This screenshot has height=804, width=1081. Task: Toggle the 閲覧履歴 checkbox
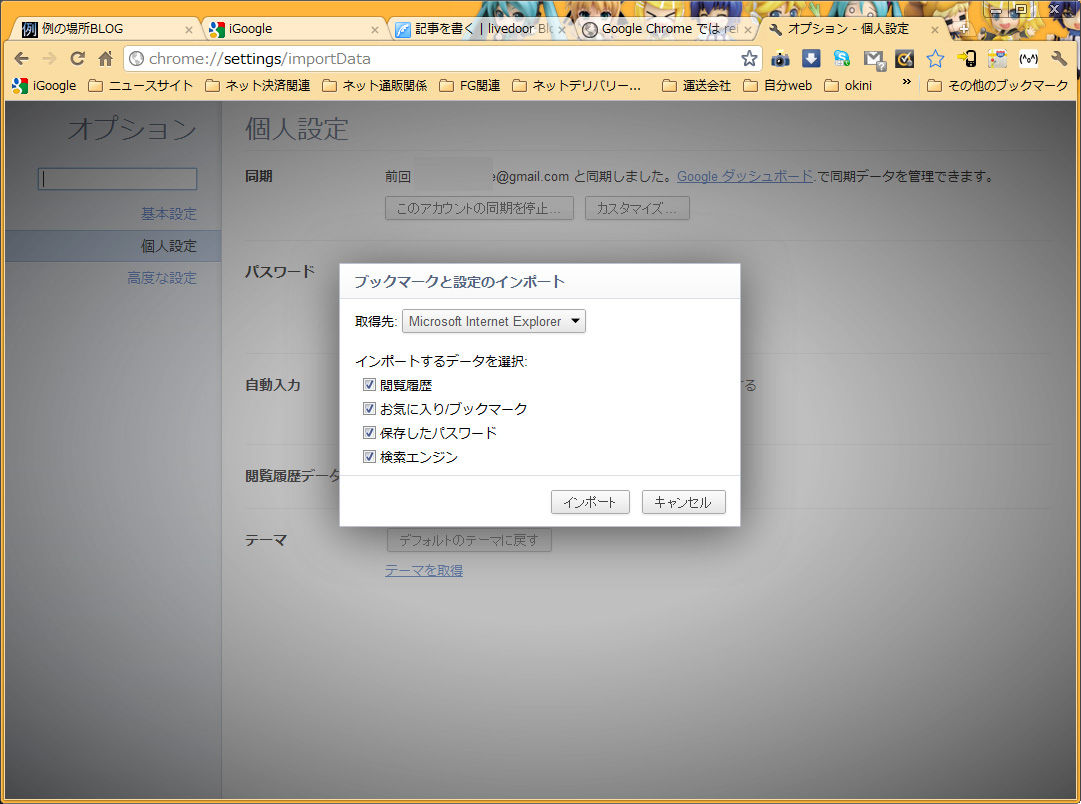click(x=370, y=385)
